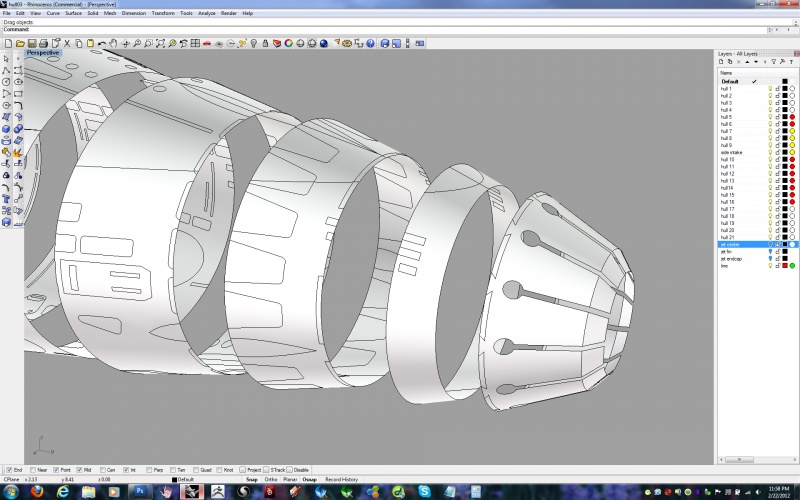This screenshot has width=800, height=500.
Task: Click the New layer icon in Layers panel
Action: (721, 62)
